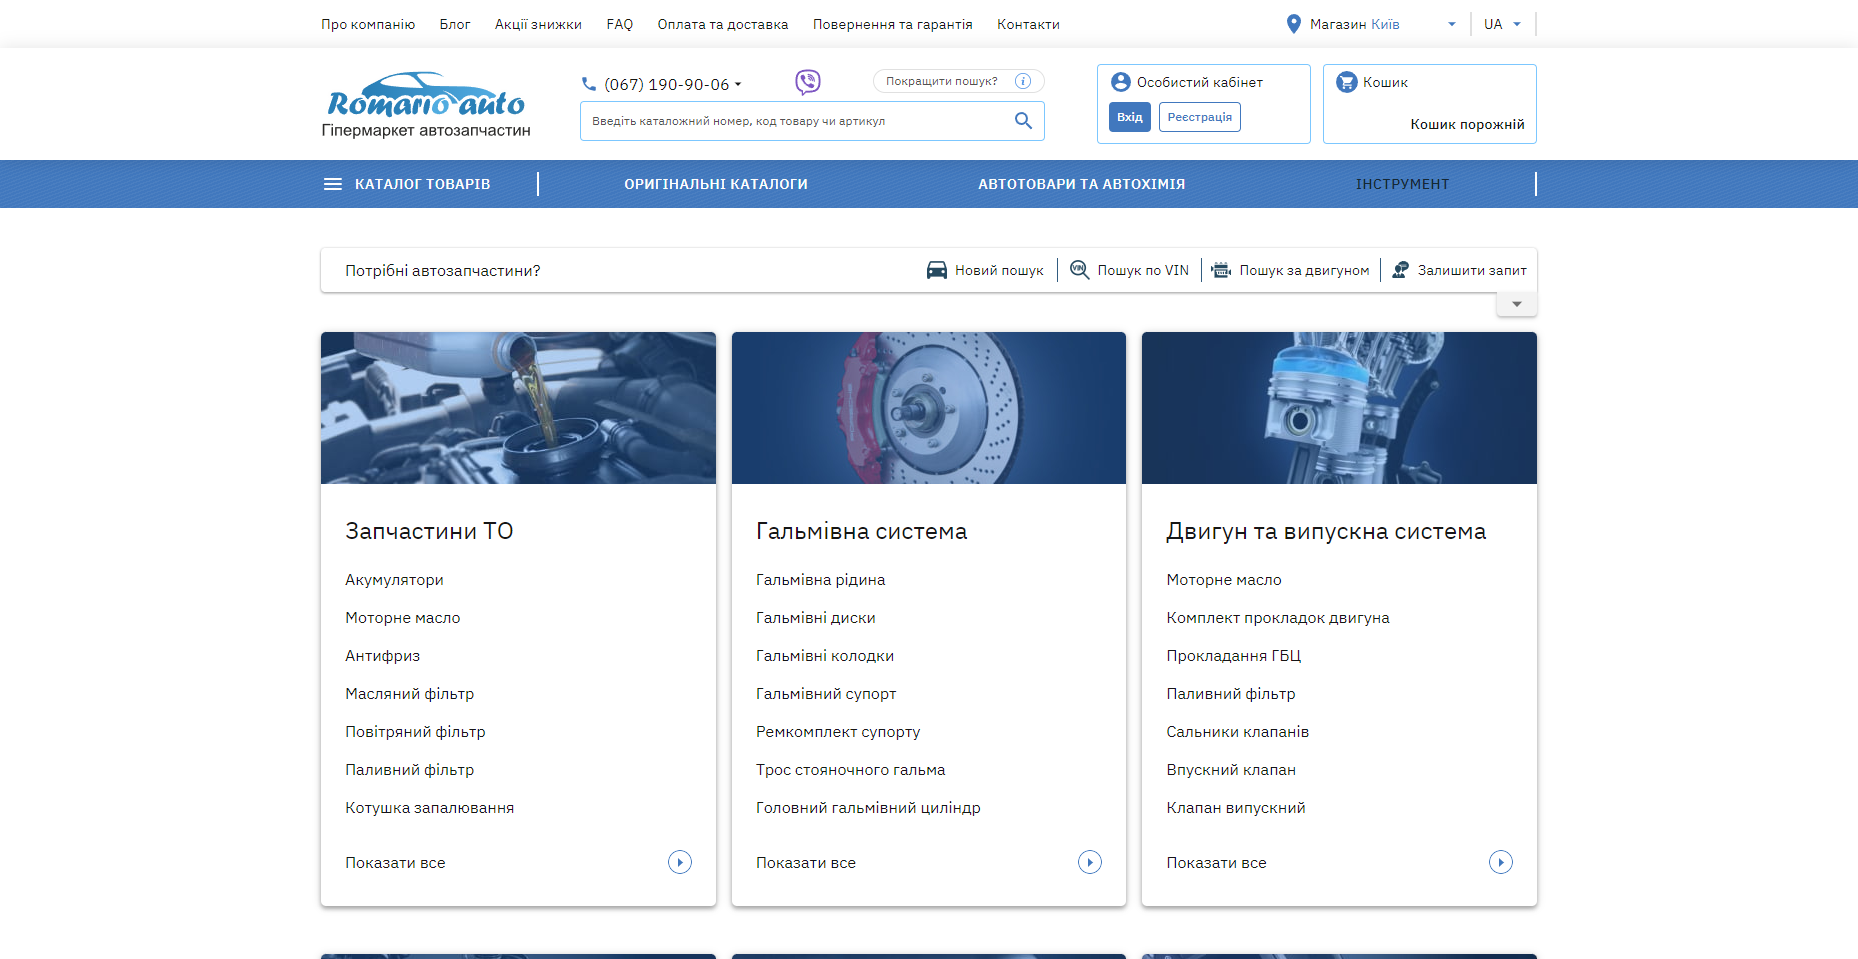
Task: Open the UA language dropdown
Action: pyautogui.click(x=1502, y=24)
